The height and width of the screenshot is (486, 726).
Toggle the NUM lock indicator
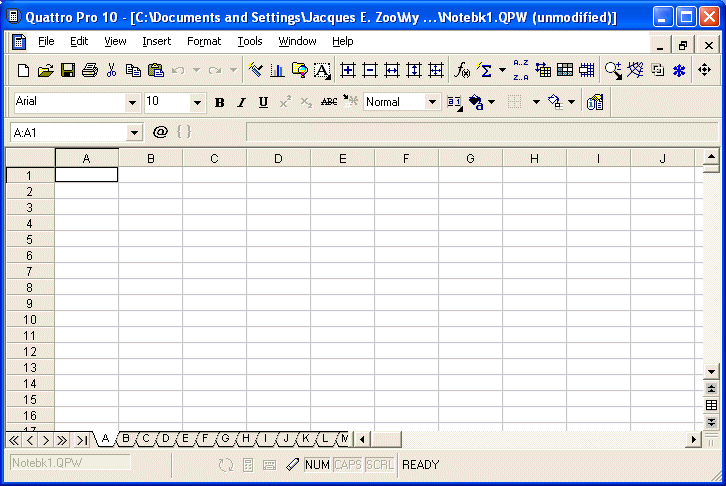tap(317, 464)
